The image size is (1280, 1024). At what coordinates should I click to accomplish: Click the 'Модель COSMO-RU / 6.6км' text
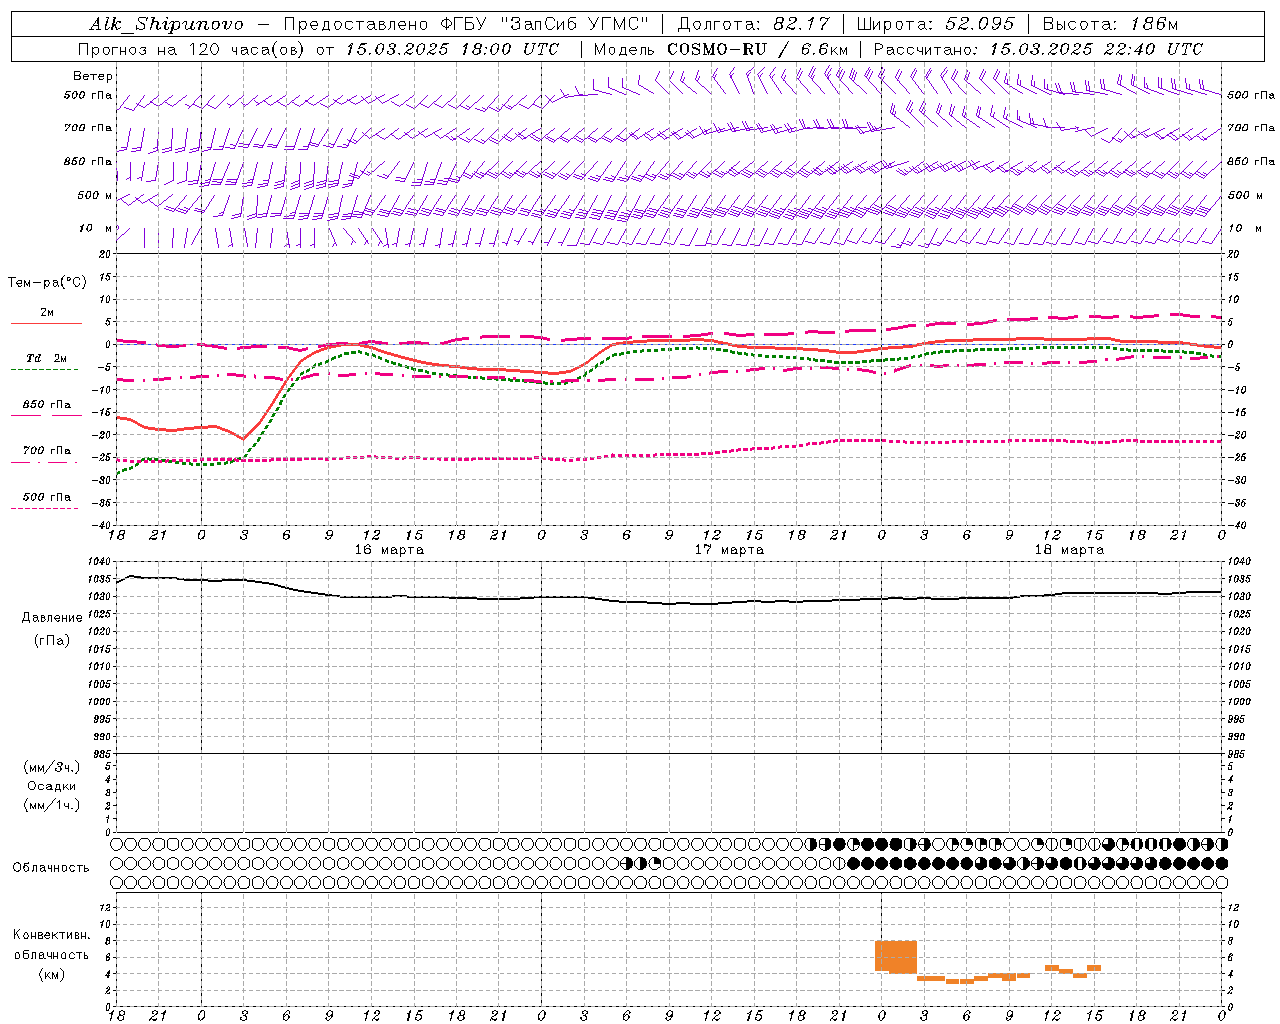click(720, 49)
